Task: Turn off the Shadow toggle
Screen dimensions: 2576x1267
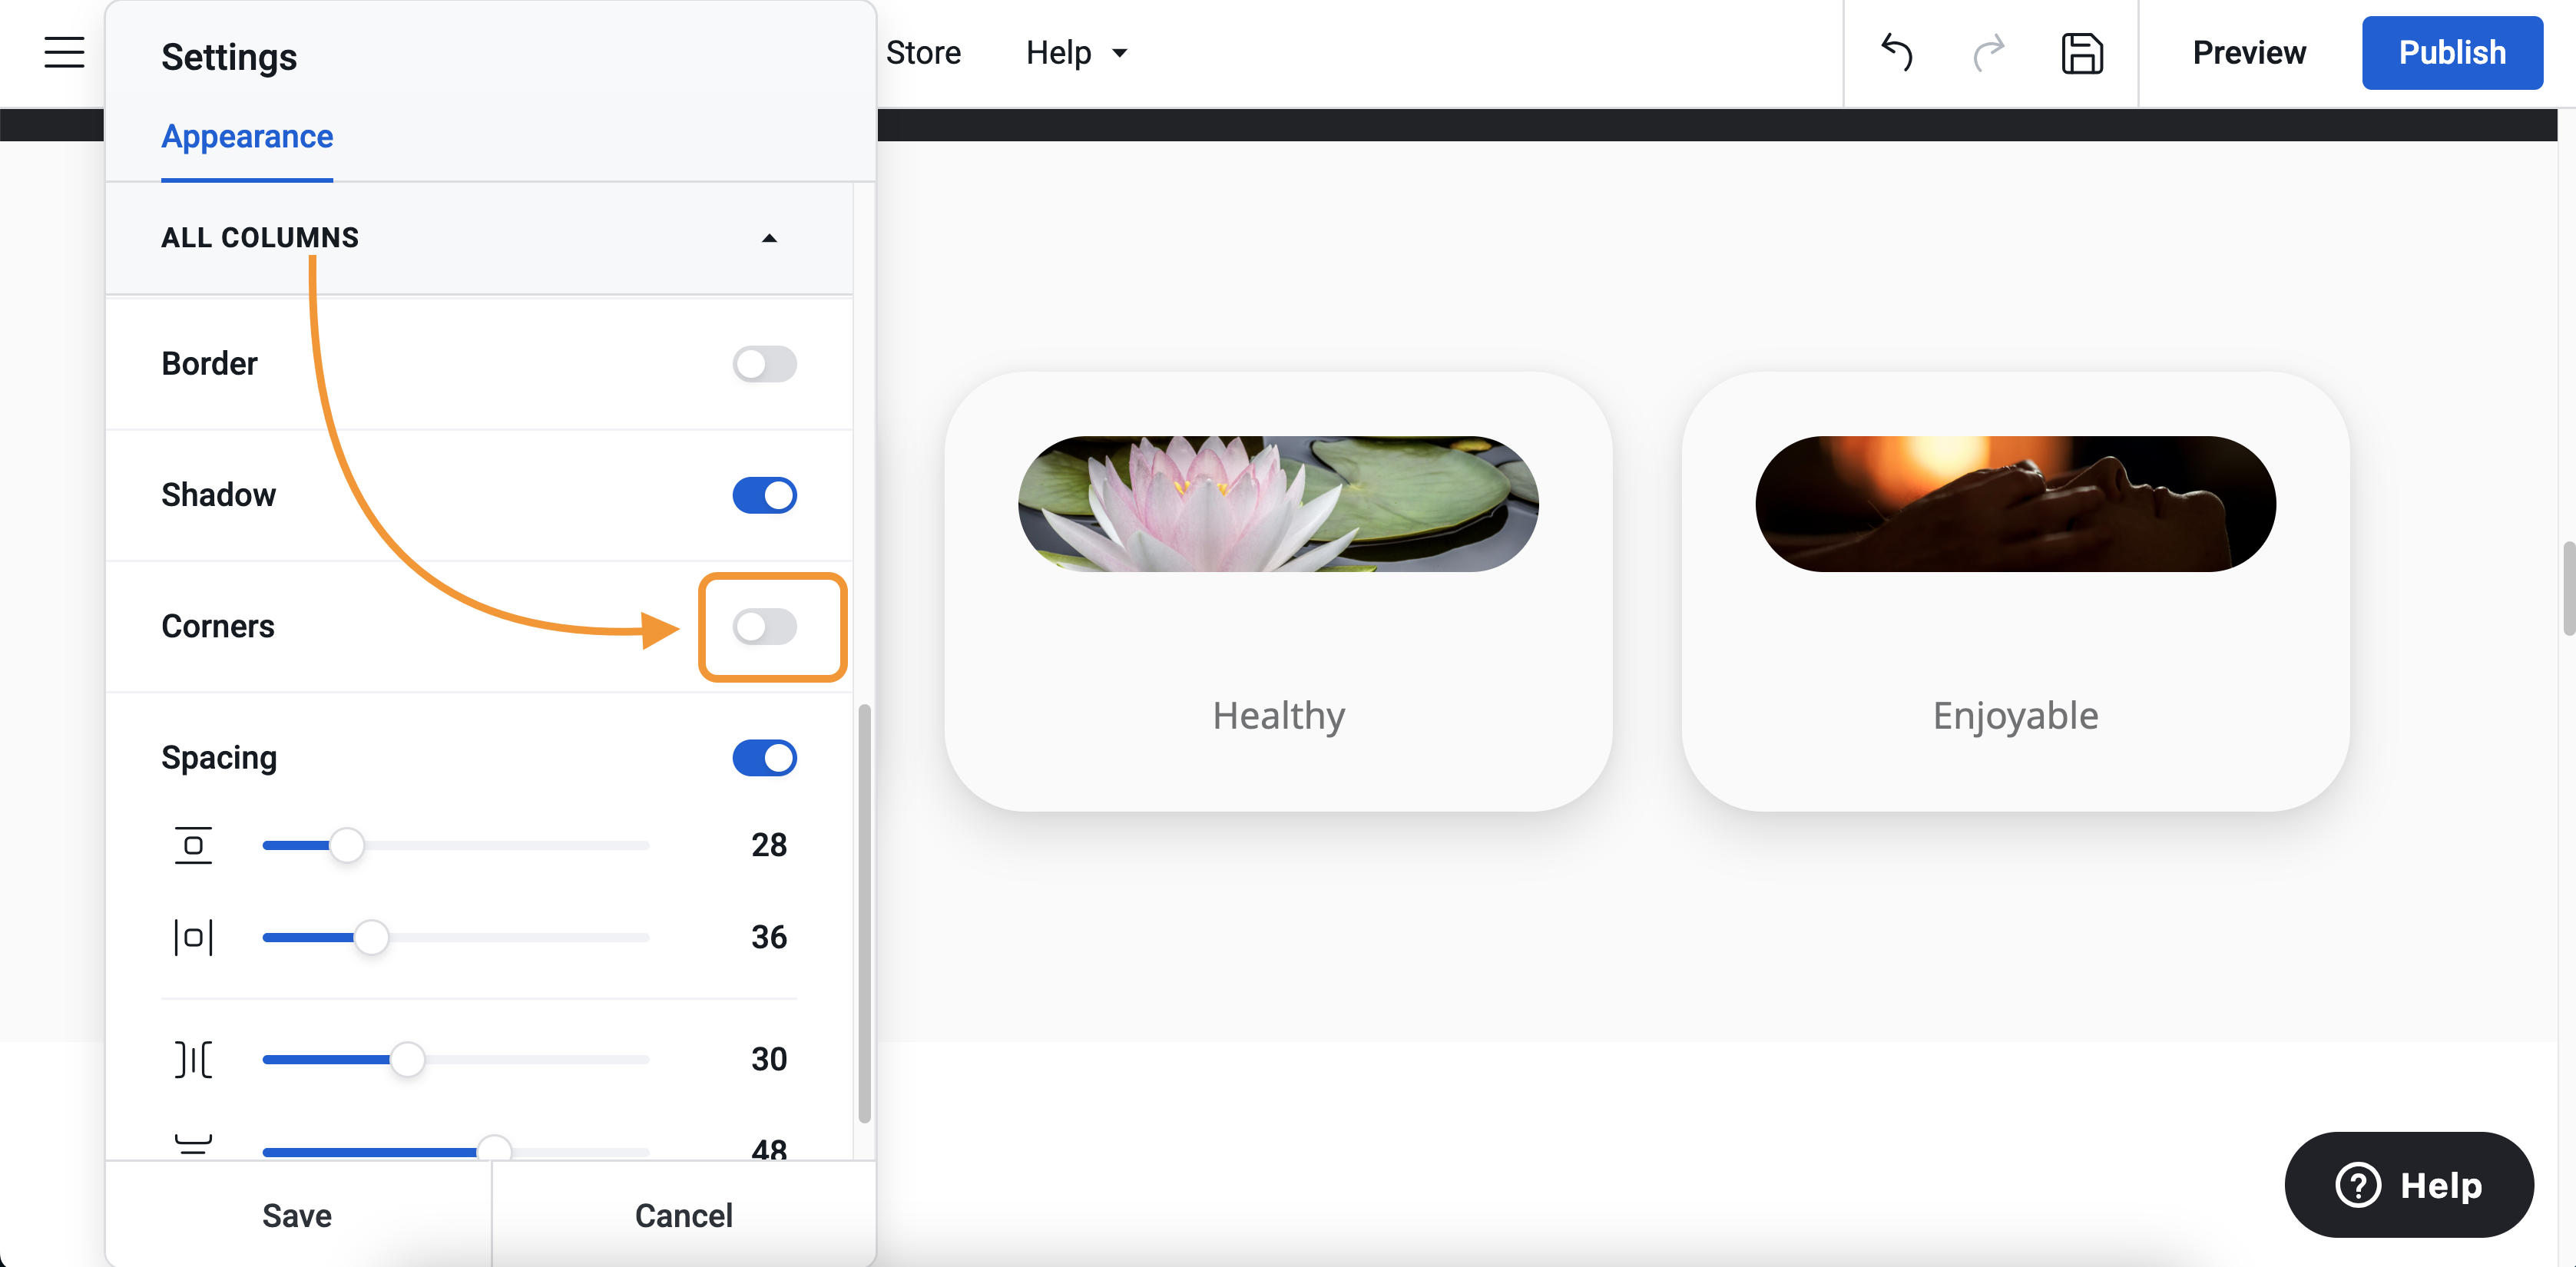Action: click(x=764, y=495)
